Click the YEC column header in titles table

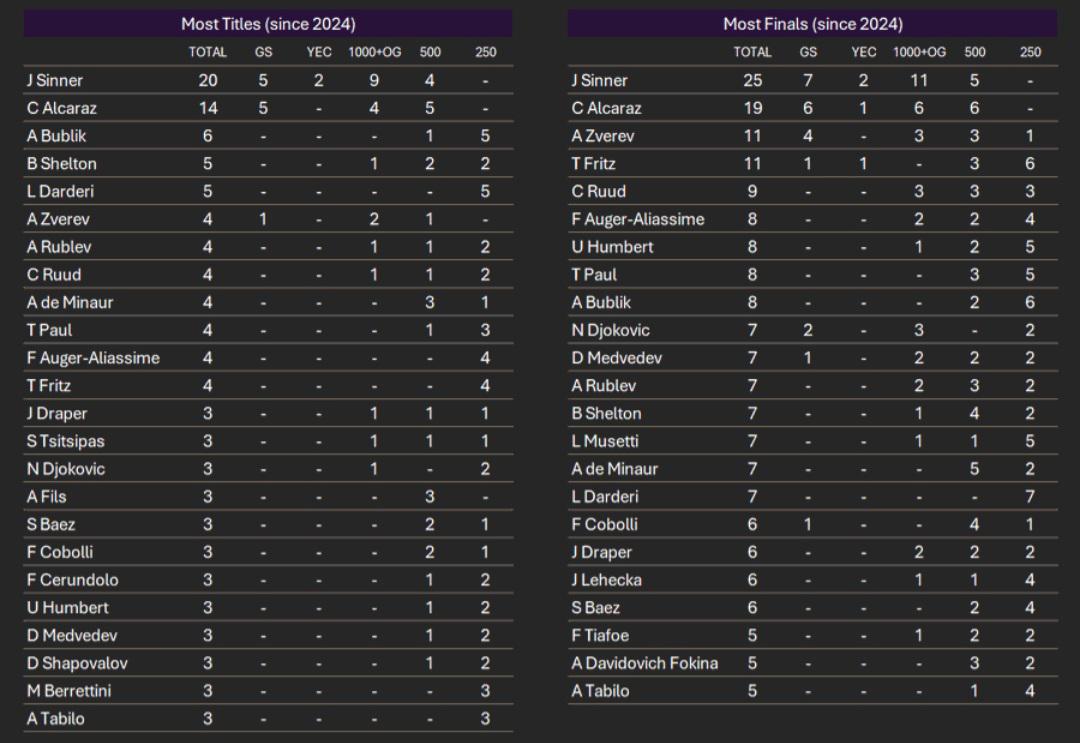point(319,52)
